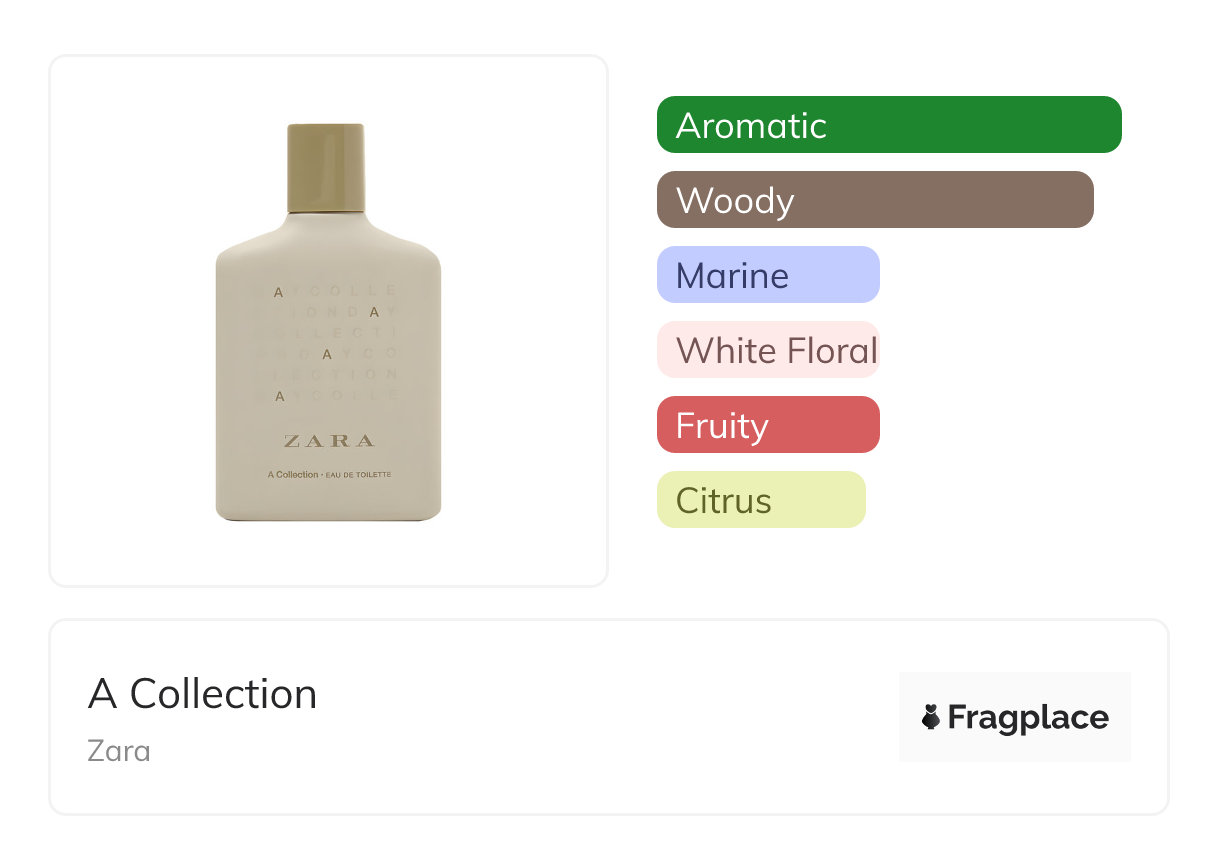
Task: Click the Fragplace bottle logo icon
Action: [931, 717]
